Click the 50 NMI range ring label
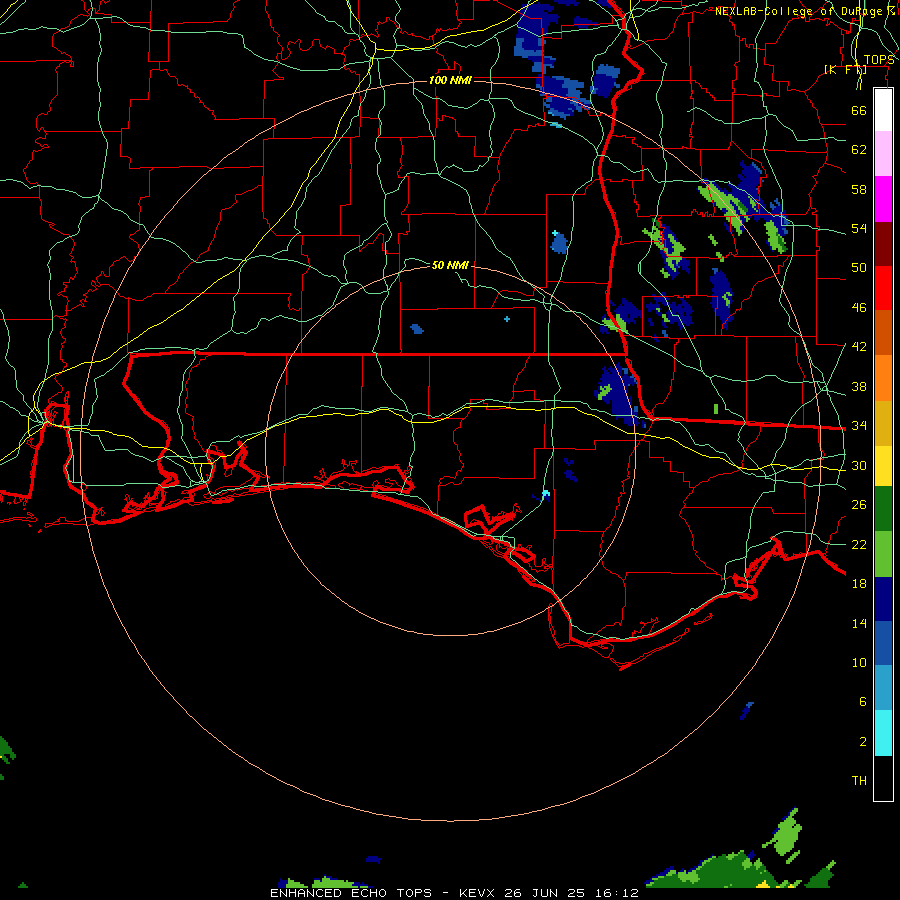This screenshot has width=900, height=900. (x=451, y=265)
